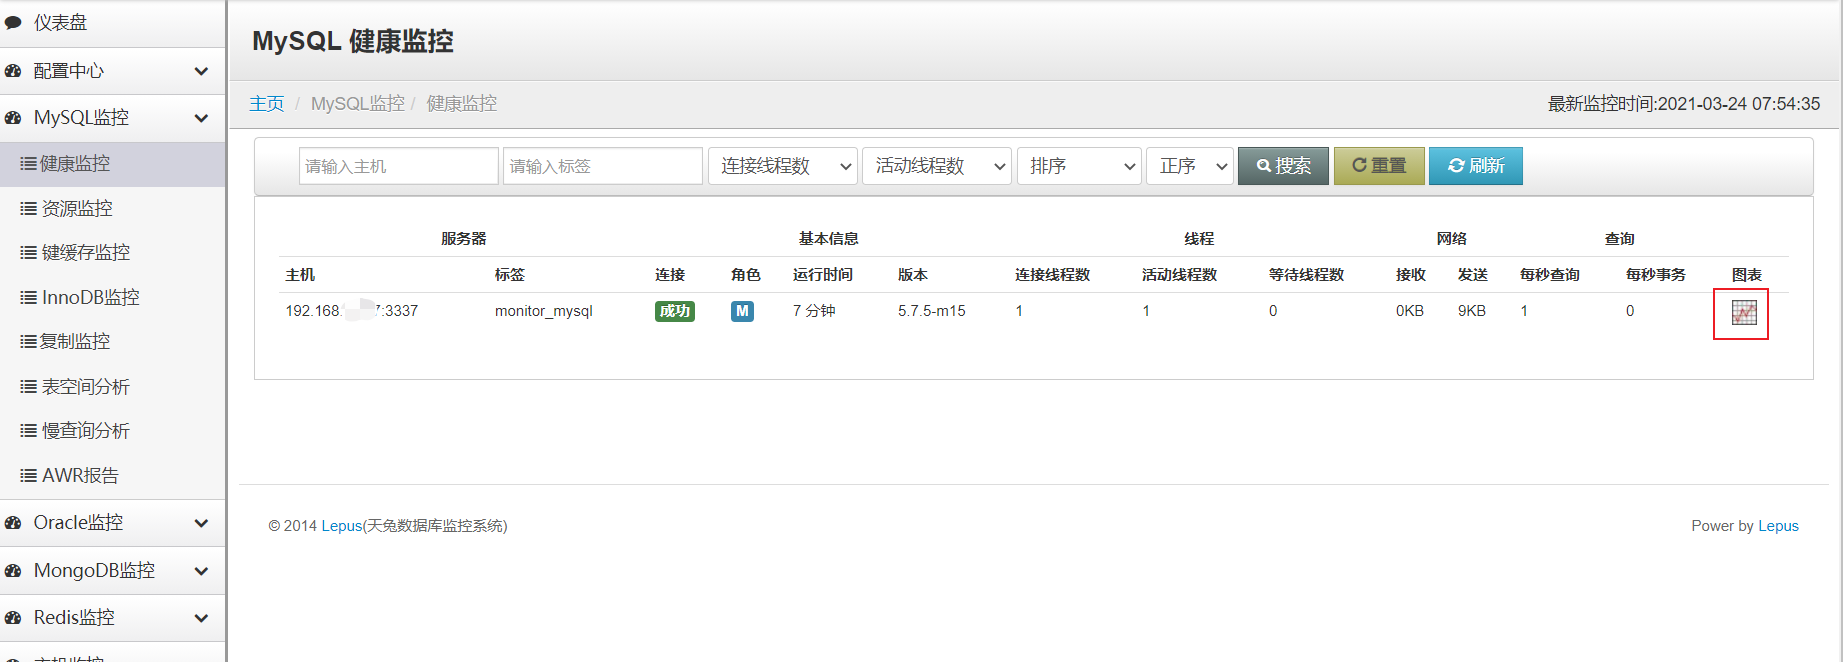The height and width of the screenshot is (662, 1843).
Task: Click the blue M role badge
Action: click(x=742, y=311)
